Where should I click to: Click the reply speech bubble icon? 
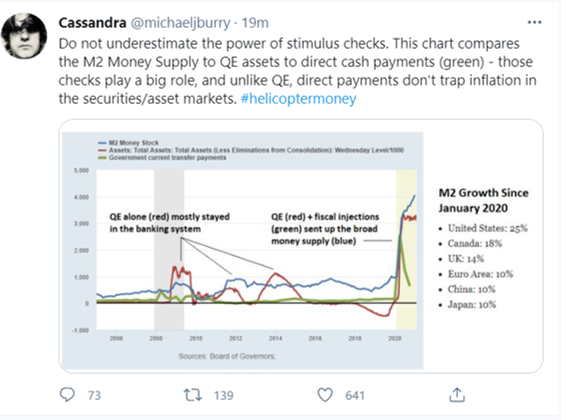click(x=67, y=395)
